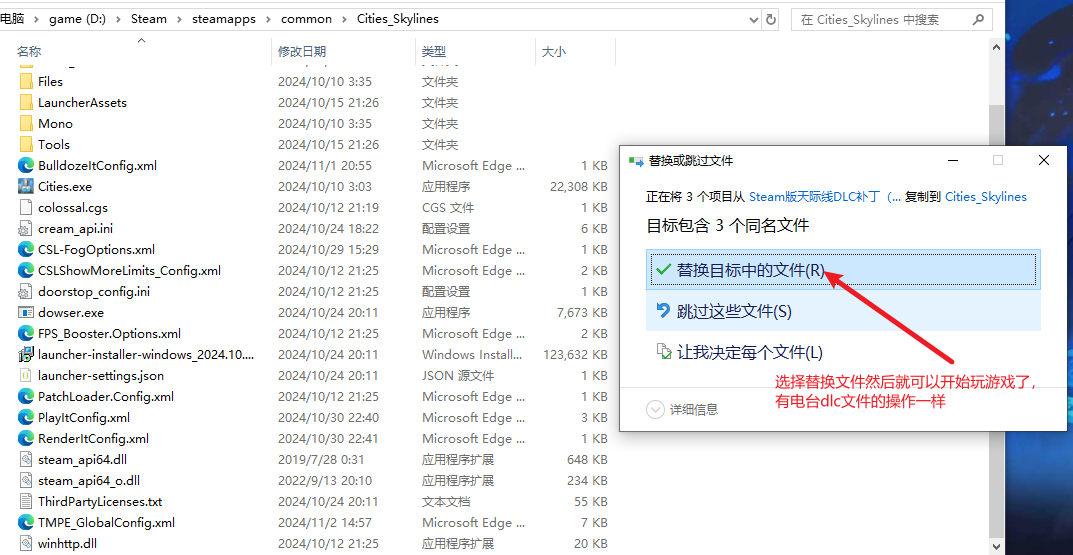Image resolution: width=1073 pixels, height=555 pixels.
Task: Click the Cities.exe size 22,308 KB
Action: 578,187
